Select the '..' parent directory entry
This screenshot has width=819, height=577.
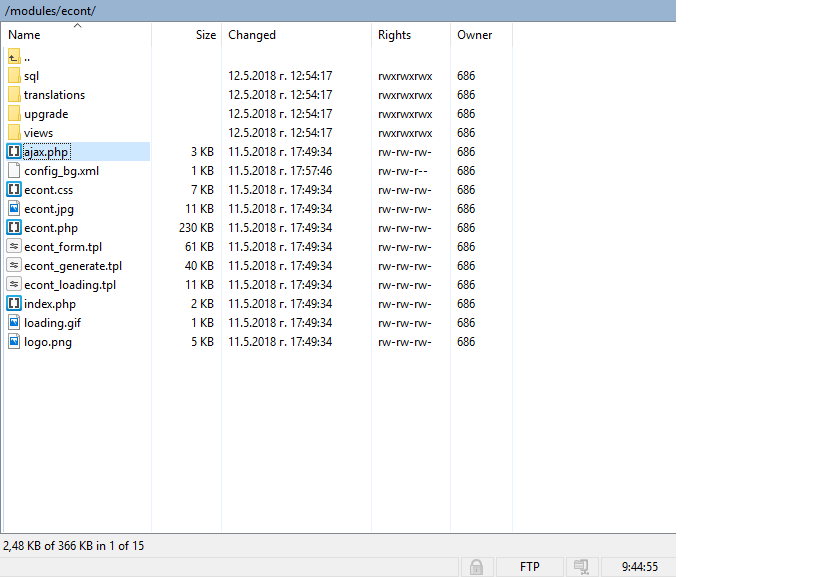(x=27, y=57)
